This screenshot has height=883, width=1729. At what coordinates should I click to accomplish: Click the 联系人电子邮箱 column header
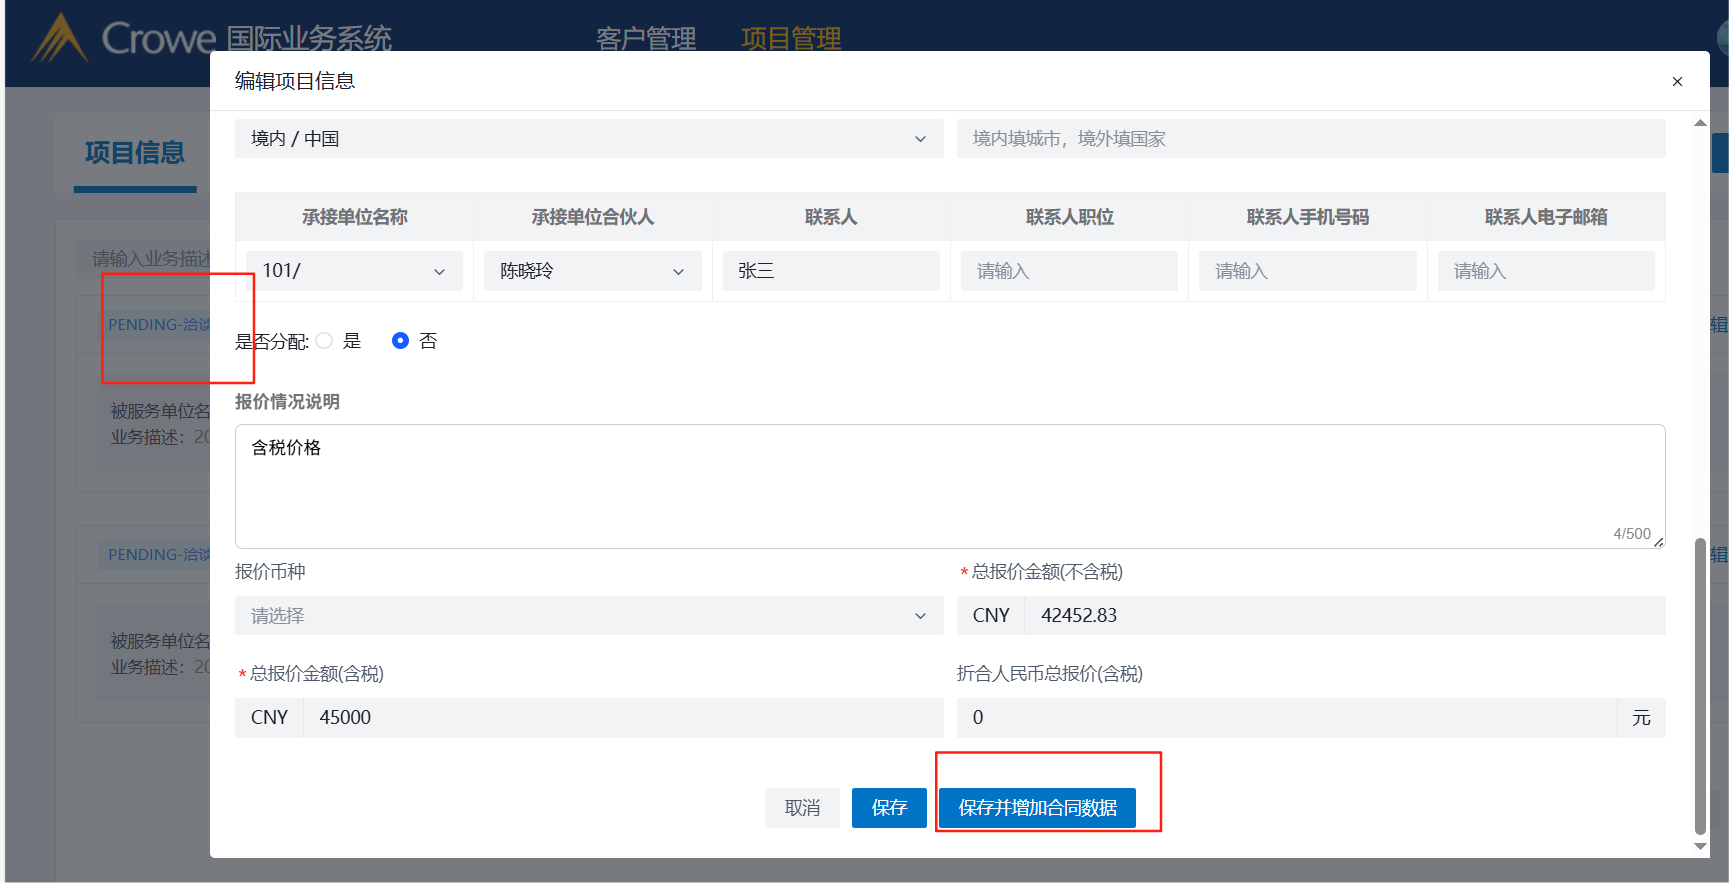point(1546,217)
